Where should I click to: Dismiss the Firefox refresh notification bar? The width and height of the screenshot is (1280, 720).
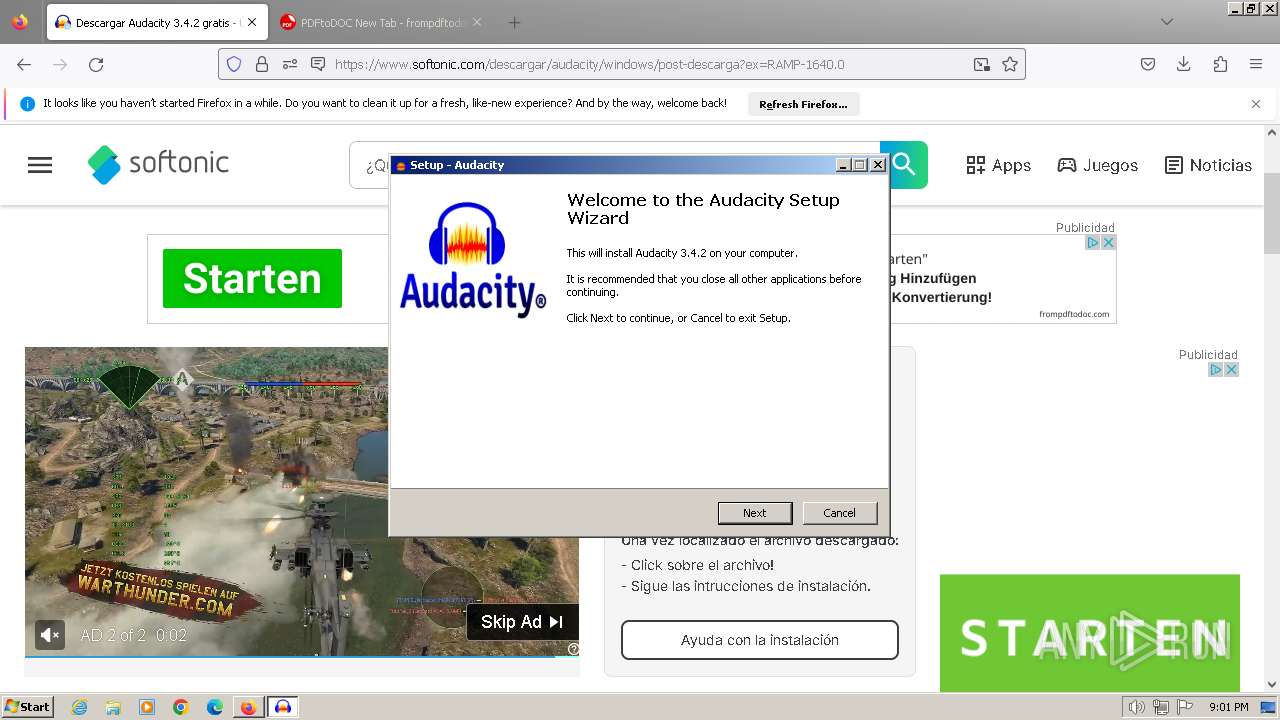click(x=1256, y=103)
